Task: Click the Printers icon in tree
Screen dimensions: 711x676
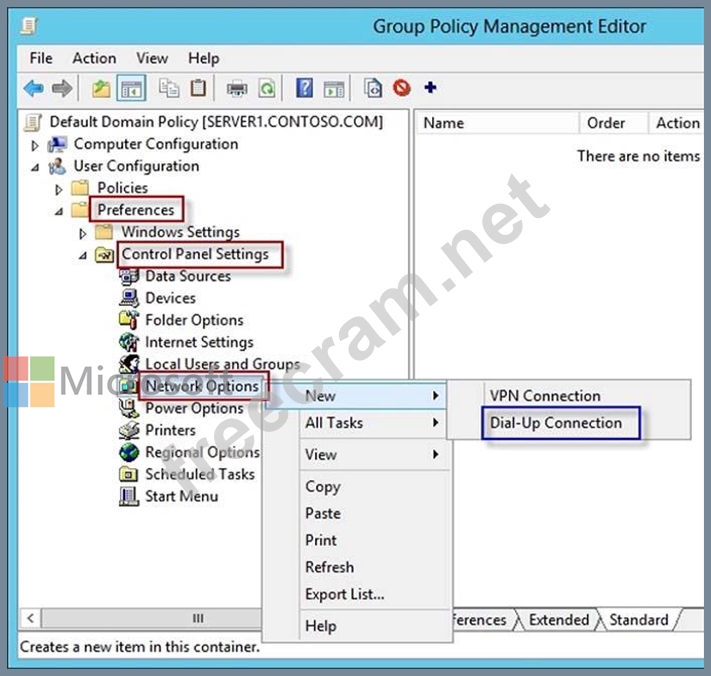Action: 129,430
